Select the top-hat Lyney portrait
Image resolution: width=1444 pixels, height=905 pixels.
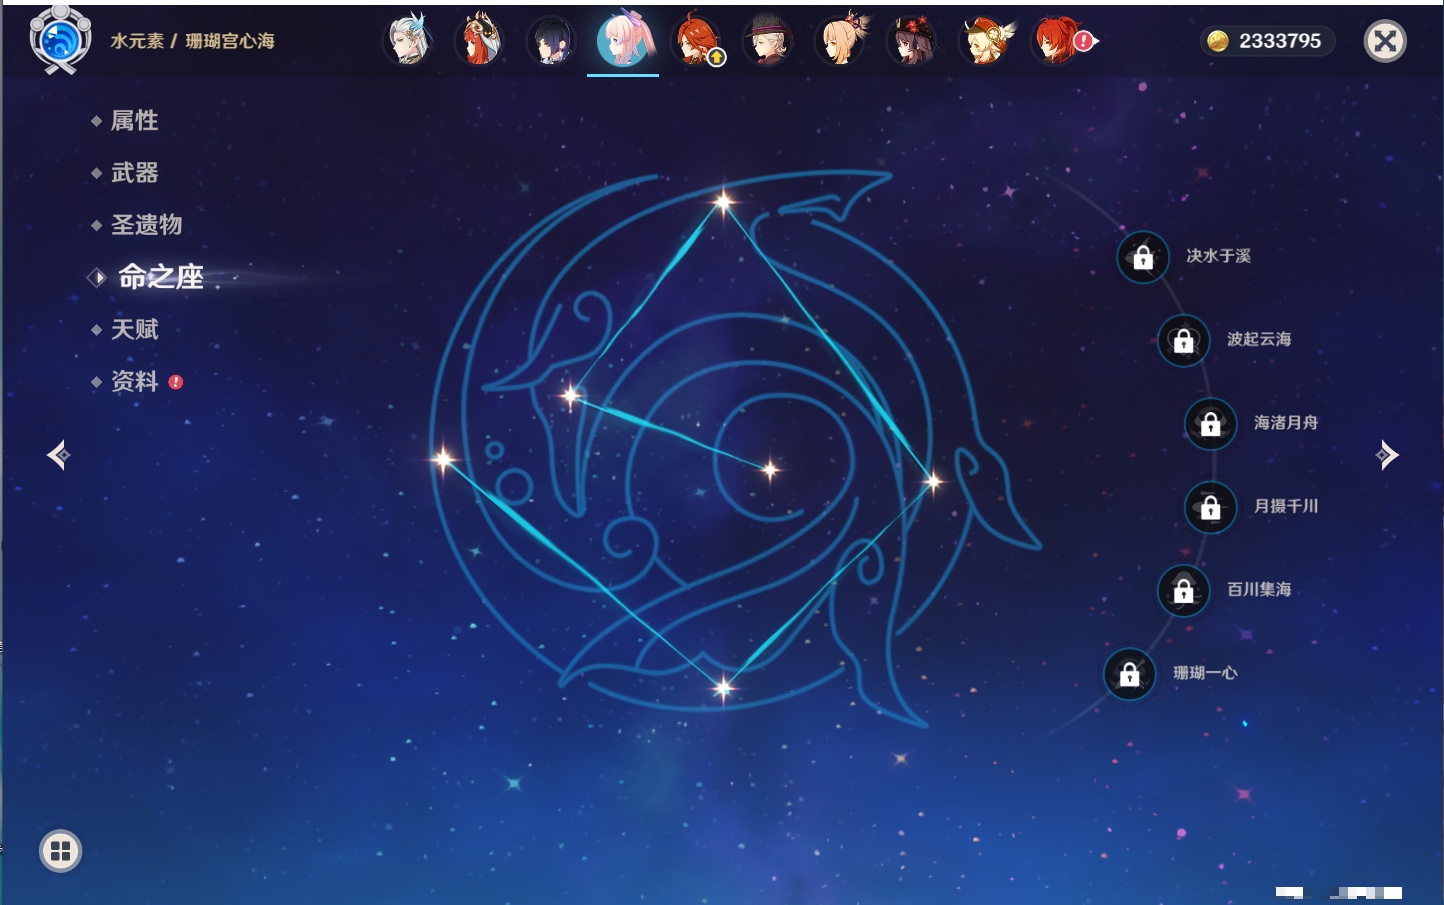(768, 40)
